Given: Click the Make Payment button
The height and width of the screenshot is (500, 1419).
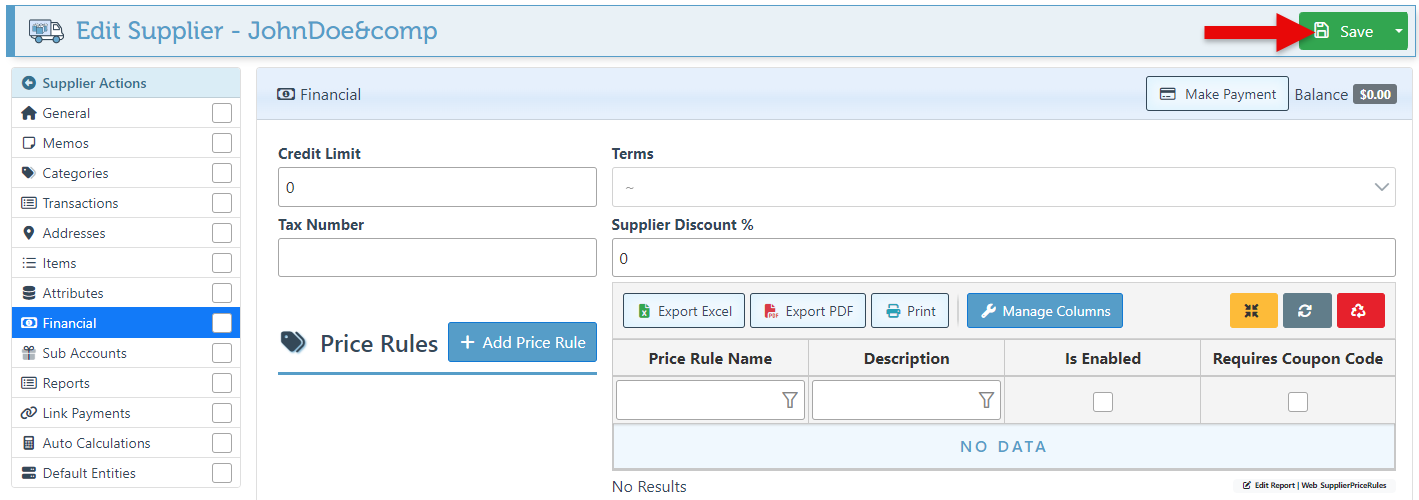Looking at the screenshot, I should (1216, 94).
